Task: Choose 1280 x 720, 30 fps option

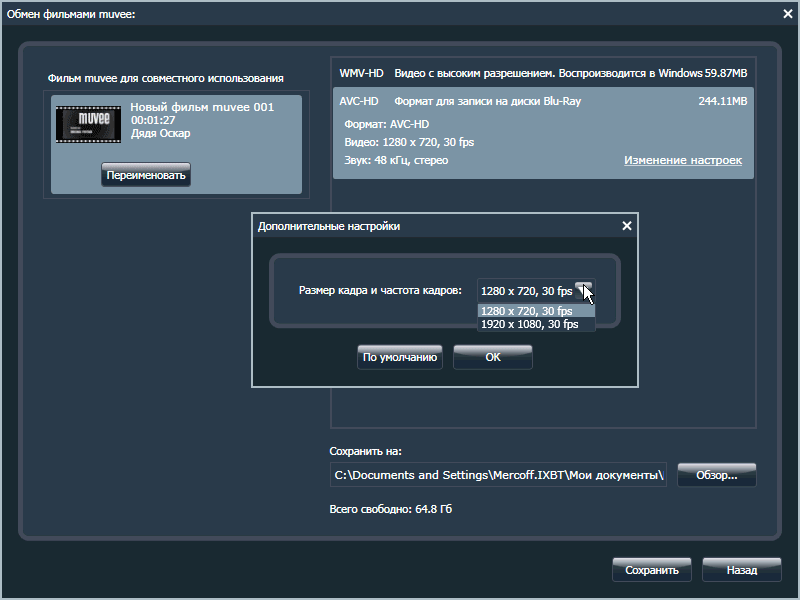Action: point(536,311)
